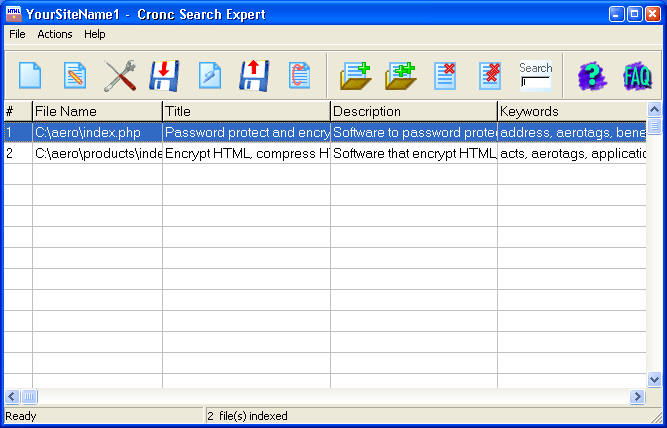Sort by Keywords column header
The image size is (667, 428).
coord(572,111)
